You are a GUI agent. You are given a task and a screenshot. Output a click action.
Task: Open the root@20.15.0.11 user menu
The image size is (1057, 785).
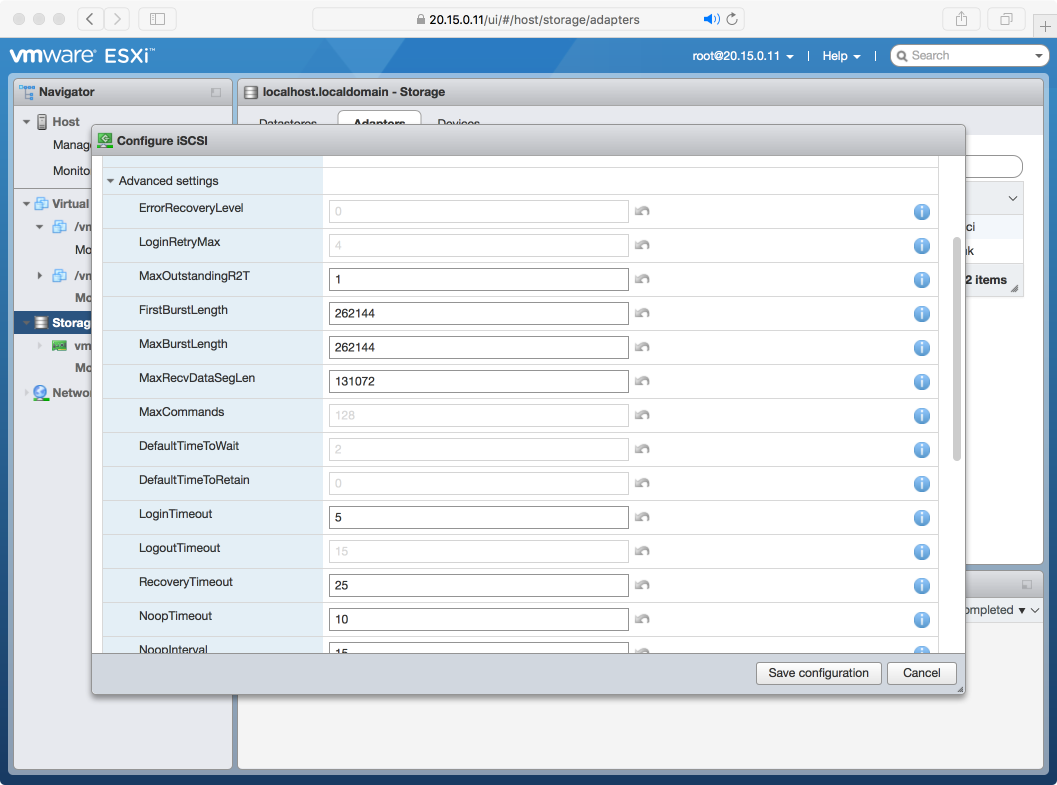click(x=744, y=56)
